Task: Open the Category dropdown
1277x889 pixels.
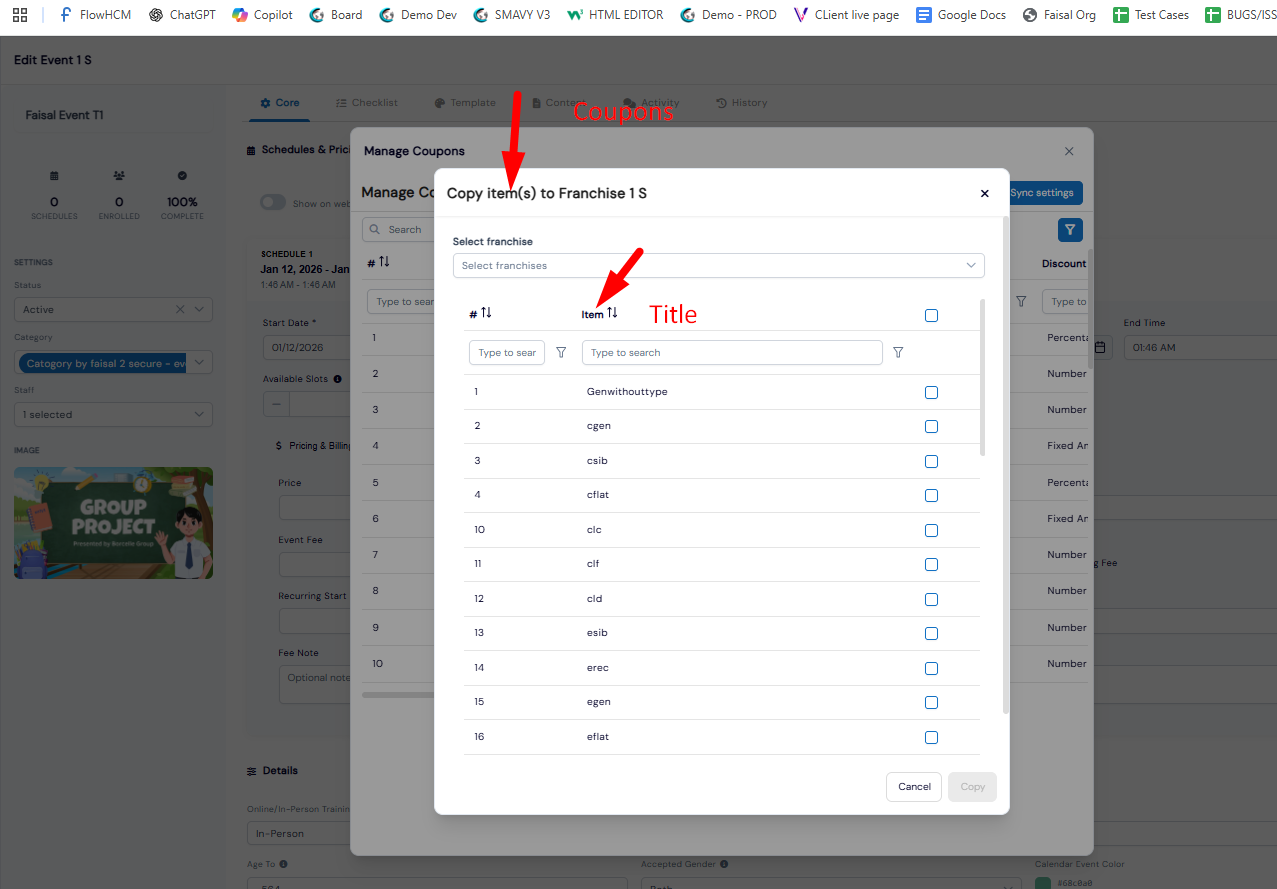Action: coord(113,362)
